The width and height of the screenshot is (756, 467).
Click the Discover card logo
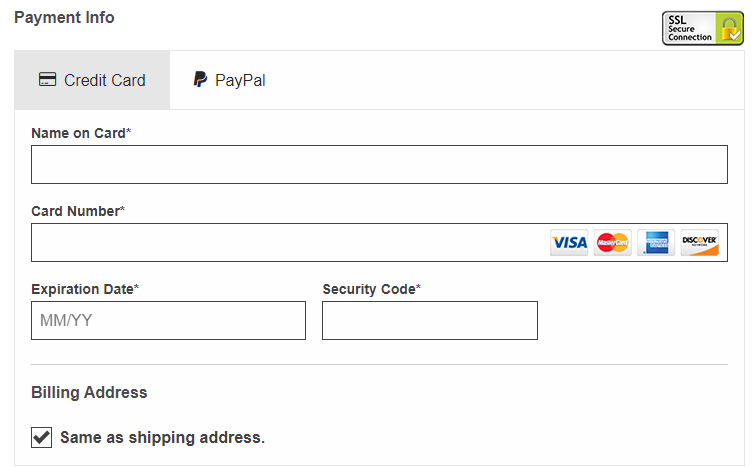[700, 243]
